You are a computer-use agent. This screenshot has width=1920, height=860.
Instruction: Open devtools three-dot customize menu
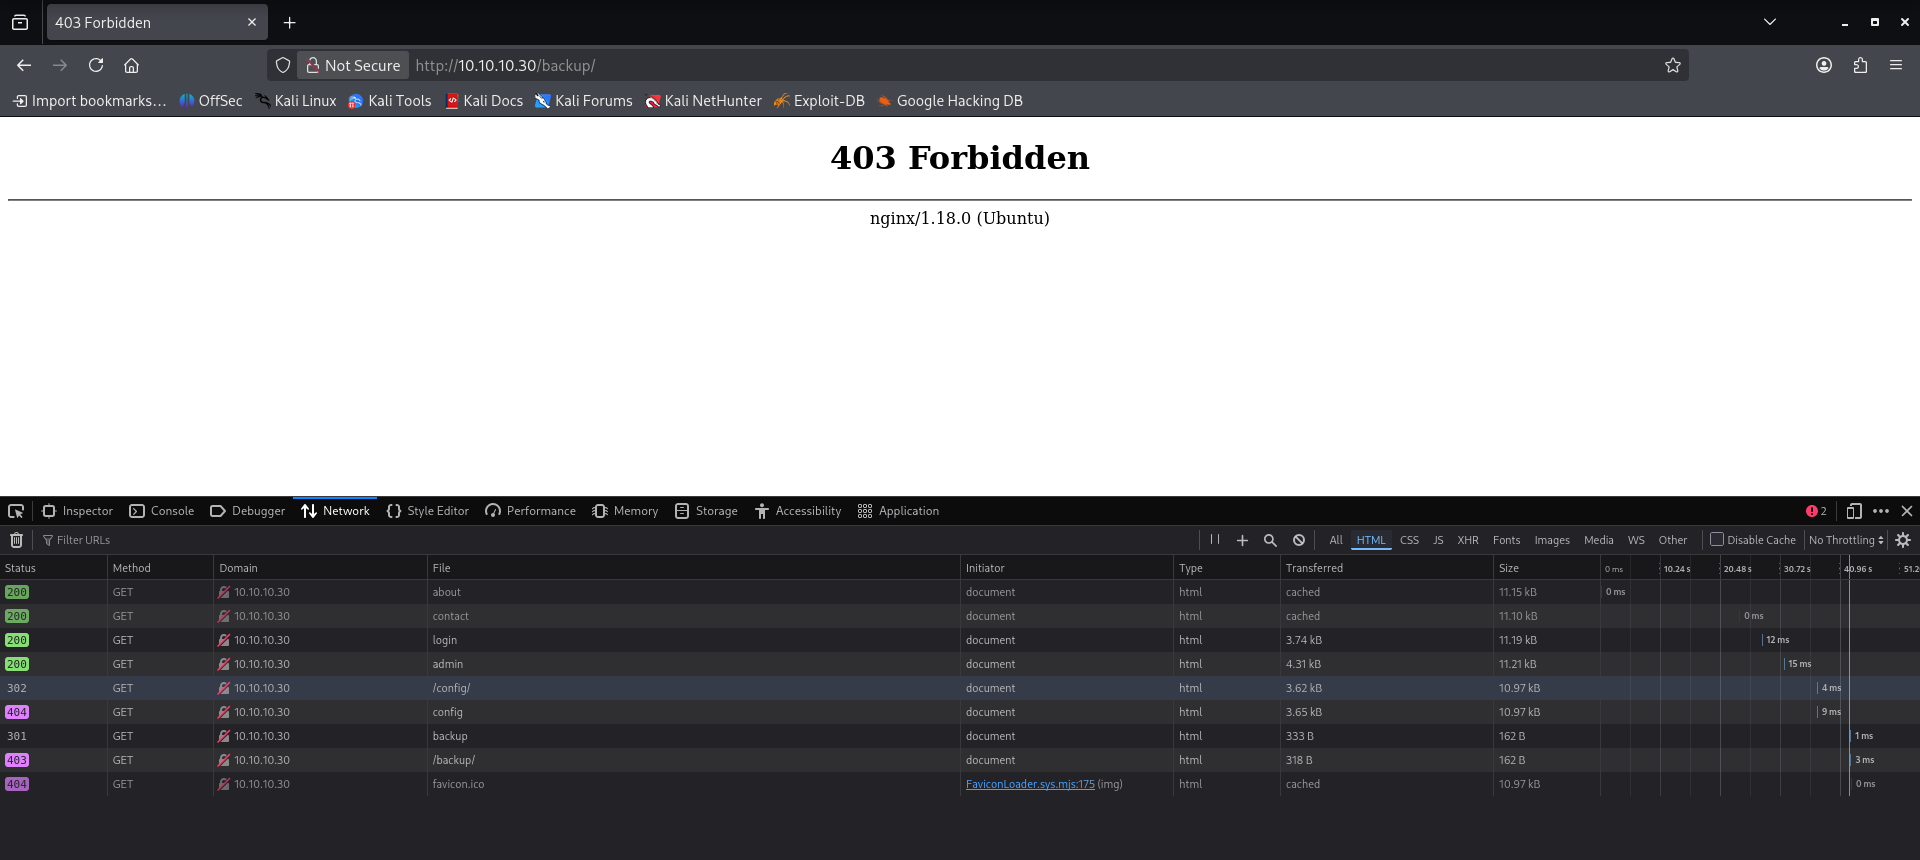(1881, 511)
